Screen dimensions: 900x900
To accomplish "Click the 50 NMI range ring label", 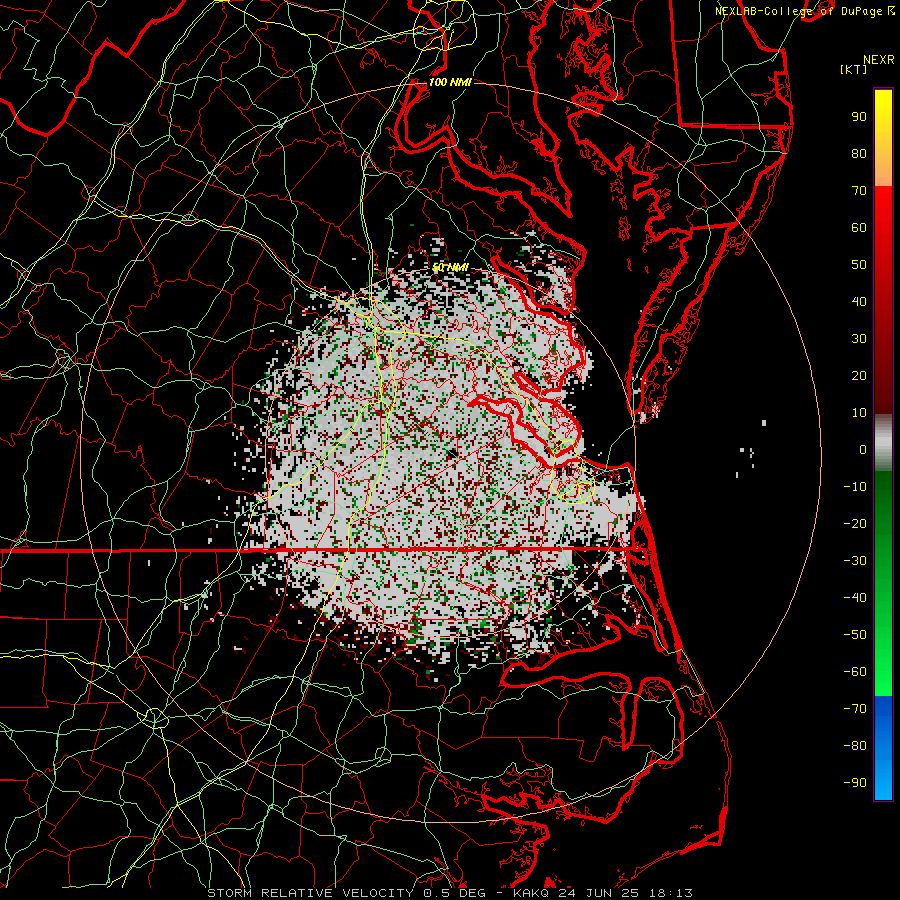I will coord(451,267).
